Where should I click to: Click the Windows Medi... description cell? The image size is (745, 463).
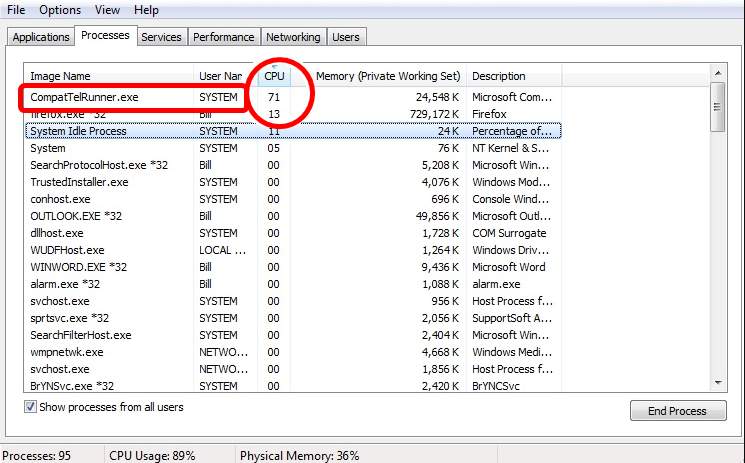click(x=512, y=352)
